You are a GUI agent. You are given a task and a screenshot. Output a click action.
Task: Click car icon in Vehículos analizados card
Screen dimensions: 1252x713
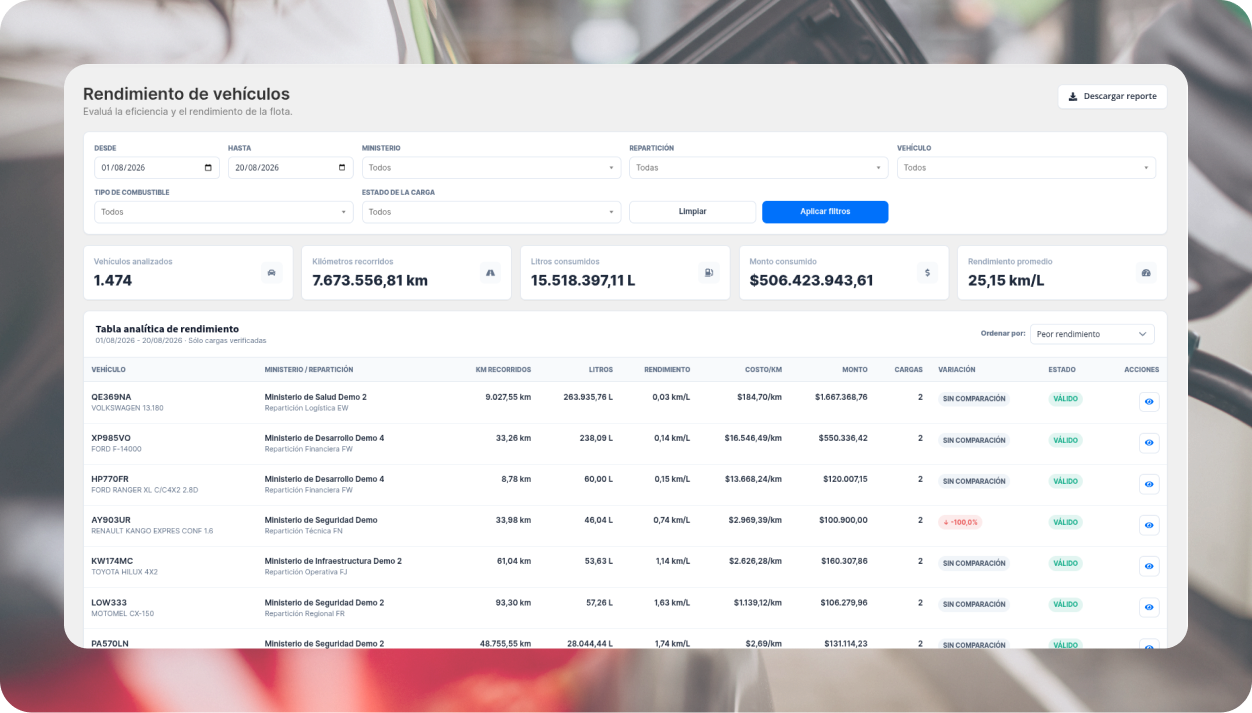click(272, 272)
